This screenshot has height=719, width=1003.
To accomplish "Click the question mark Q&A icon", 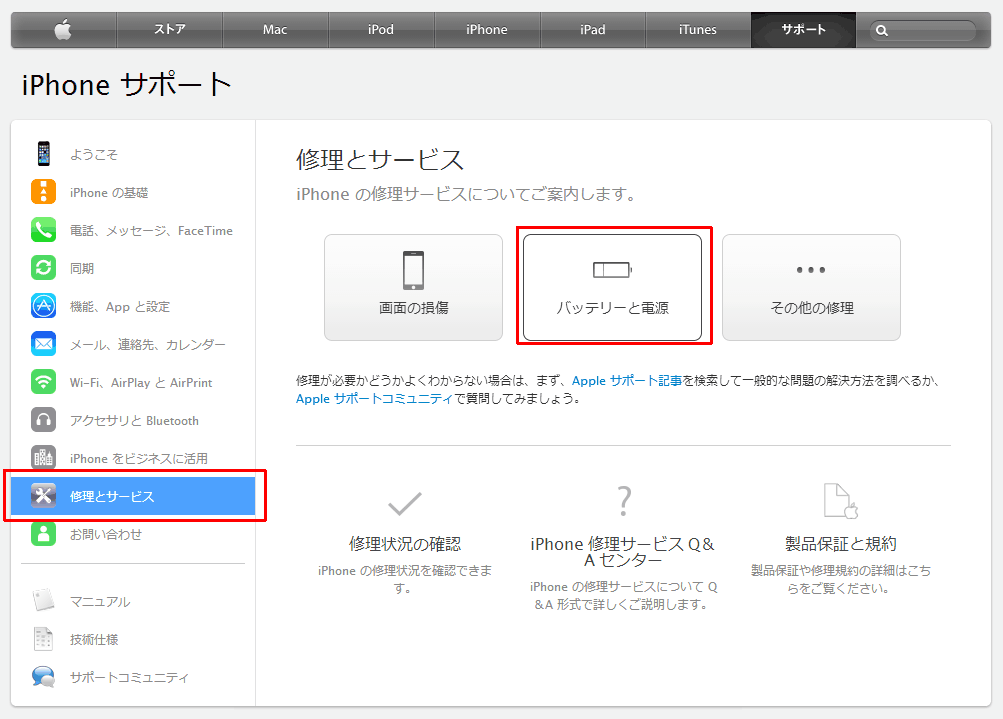I will pos(624,501).
